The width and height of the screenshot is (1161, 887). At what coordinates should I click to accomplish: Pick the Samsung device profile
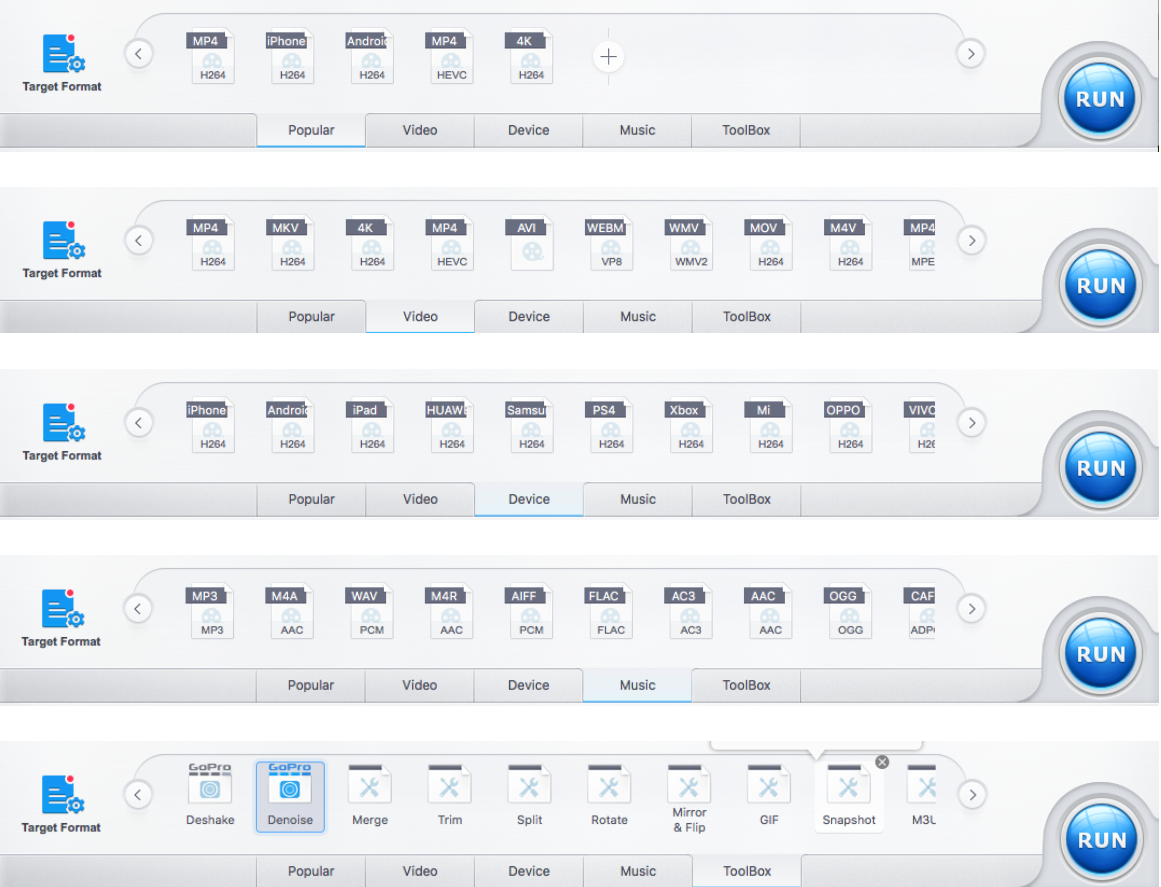pyautogui.click(x=531, y=426)
